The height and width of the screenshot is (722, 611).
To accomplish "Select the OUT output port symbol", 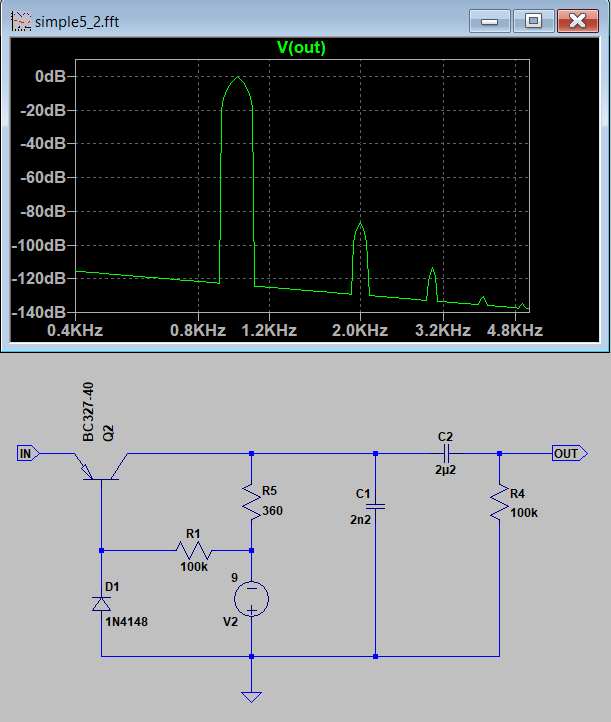I will [570, 454].
